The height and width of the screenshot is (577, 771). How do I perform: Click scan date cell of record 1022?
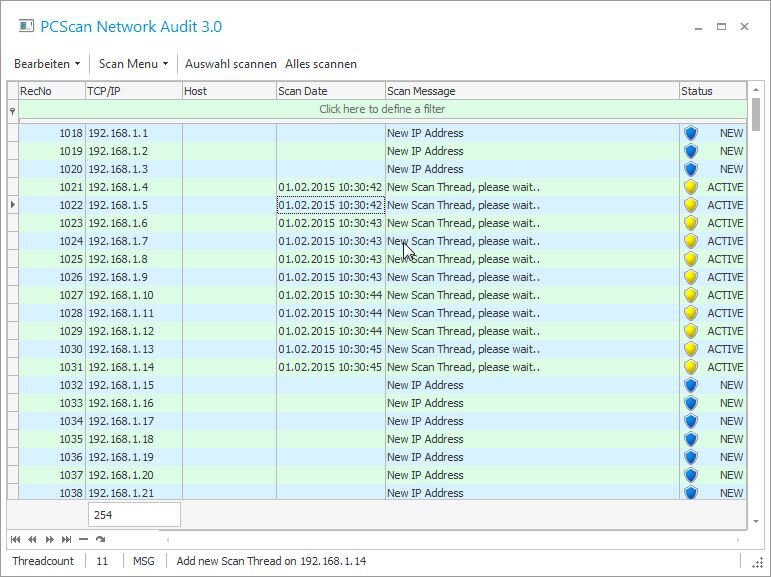[x=331, y=205]
